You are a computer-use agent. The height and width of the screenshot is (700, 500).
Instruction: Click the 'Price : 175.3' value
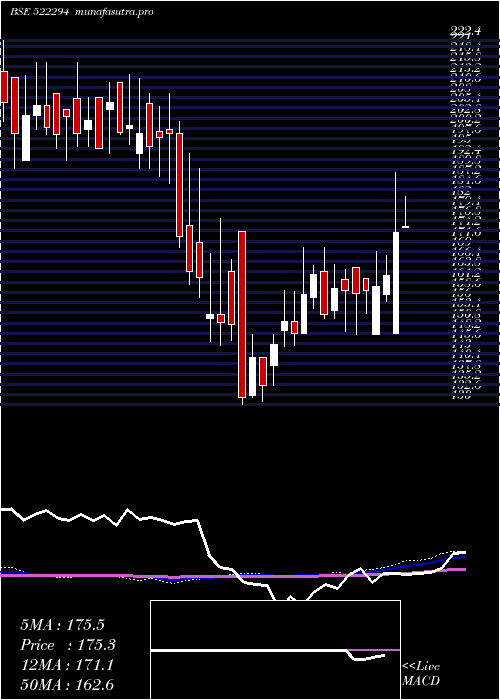[68, 645]
